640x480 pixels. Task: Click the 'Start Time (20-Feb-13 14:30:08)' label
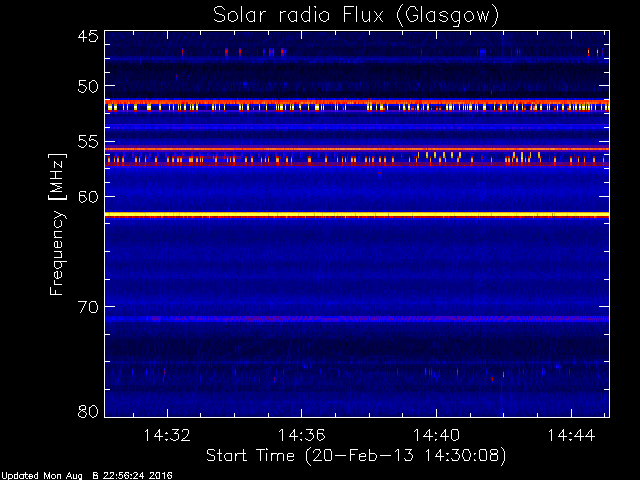(x=356, y=456)
